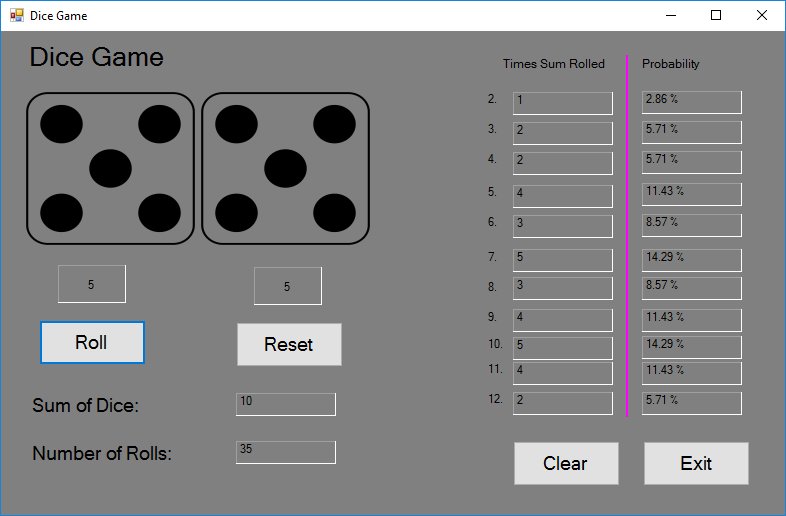The width and height of the screenshot is (786, 516).
Task: Click the left dice image
Action: 110,168
